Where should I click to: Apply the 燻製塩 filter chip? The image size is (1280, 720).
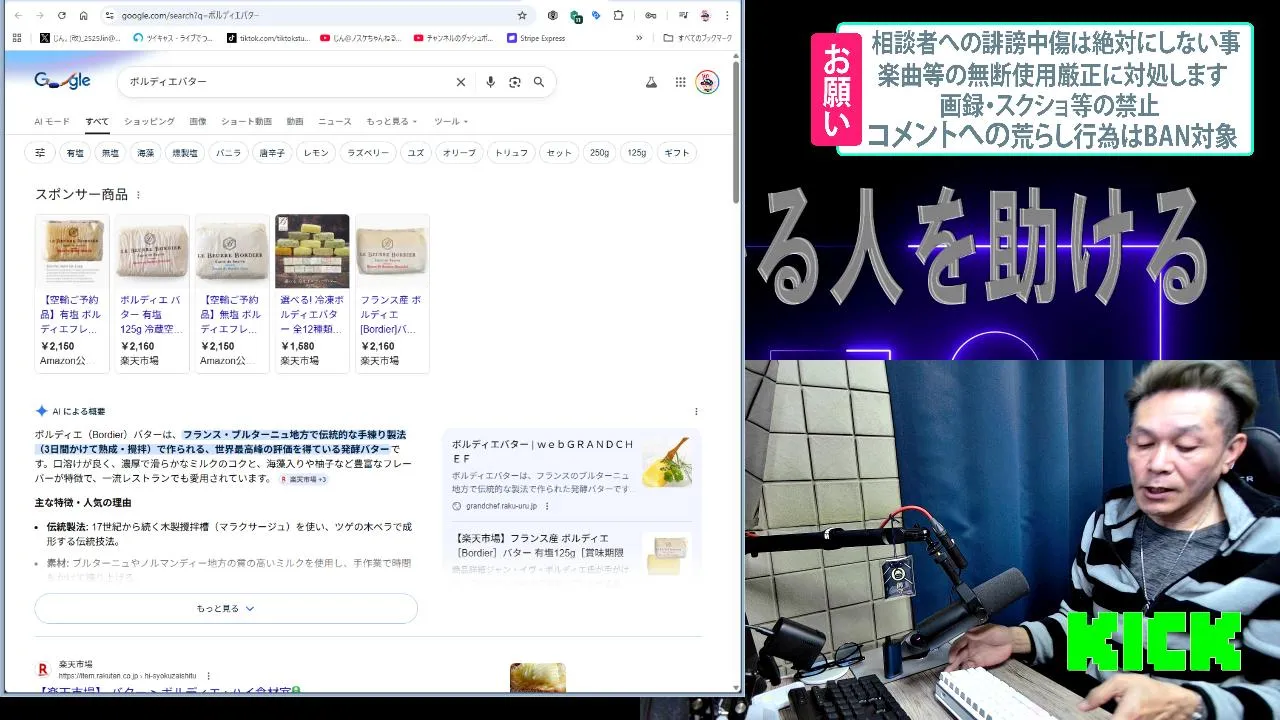pos(185,153)
